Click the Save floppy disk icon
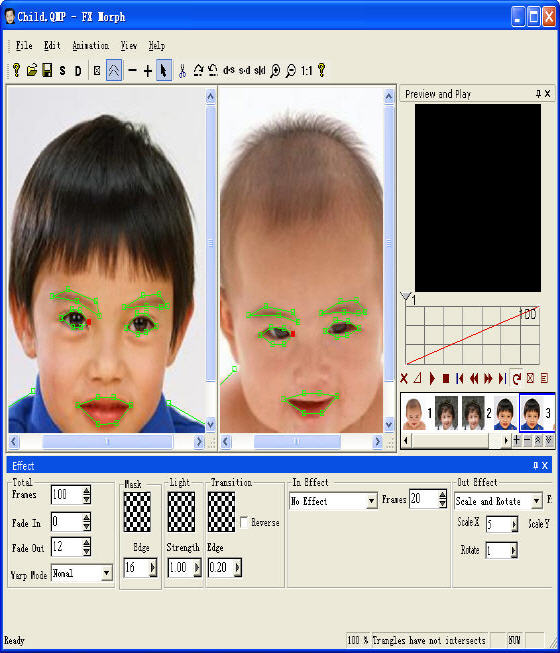 47,70
